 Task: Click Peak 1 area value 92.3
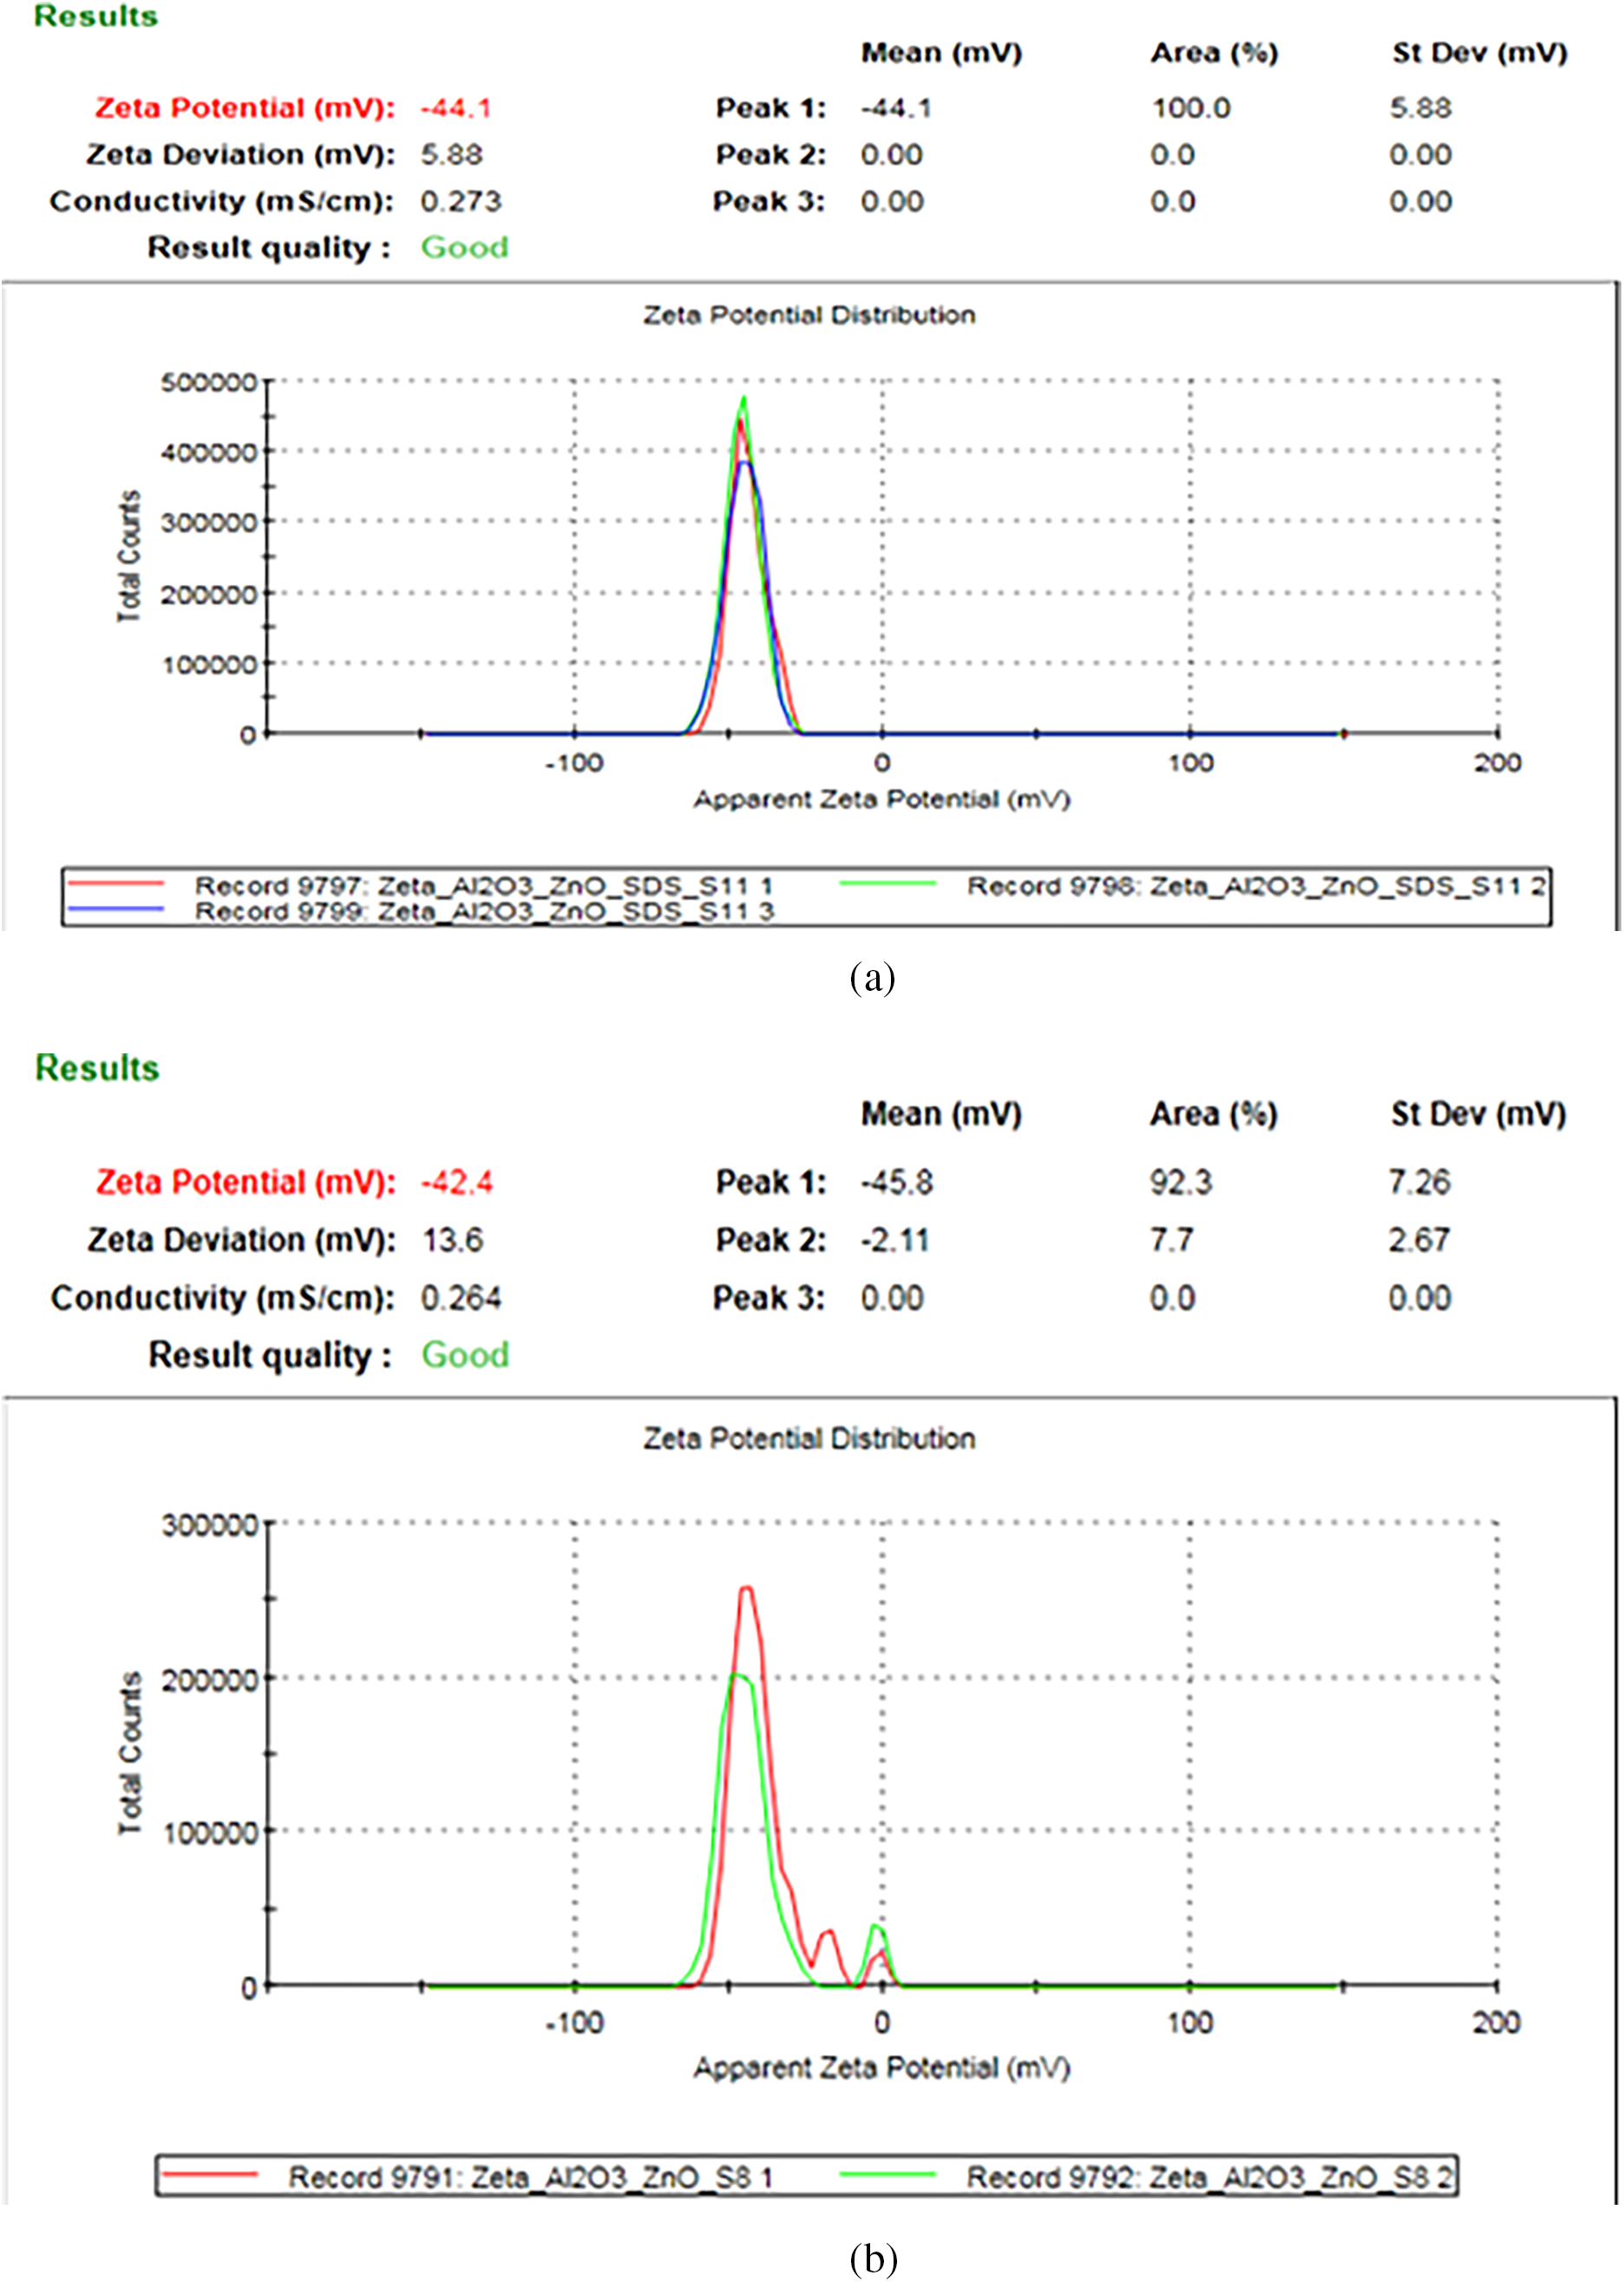point(1180,1182)
